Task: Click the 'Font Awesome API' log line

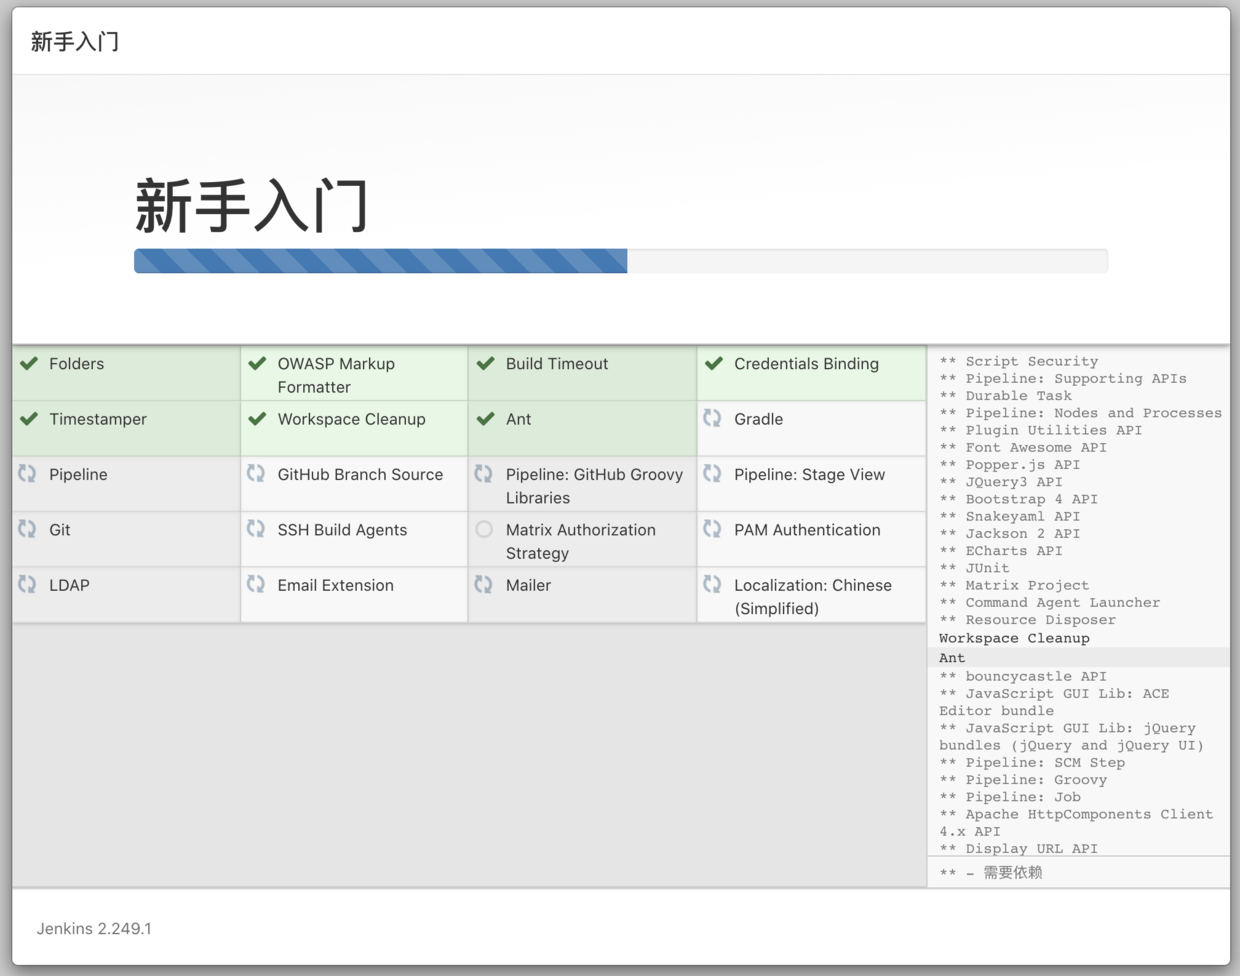Action: pos(1023,447)
